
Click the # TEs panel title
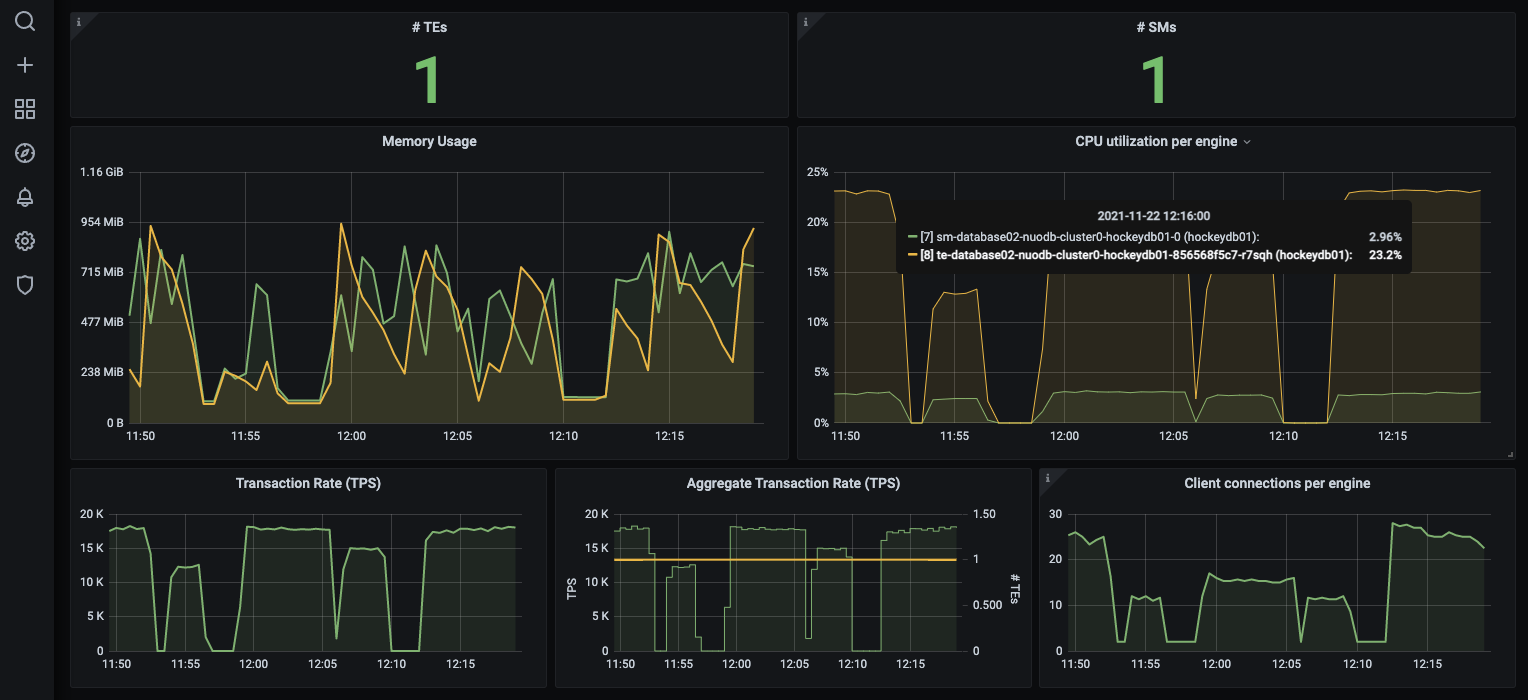click(429, 27)
